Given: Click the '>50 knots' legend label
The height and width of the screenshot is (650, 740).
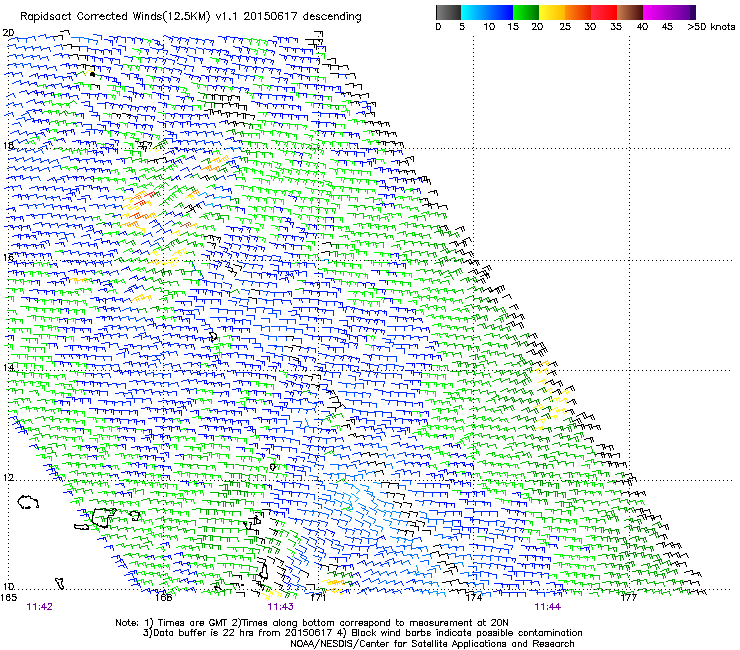Looking at the screenshot, I should click(x=711, y=27).
